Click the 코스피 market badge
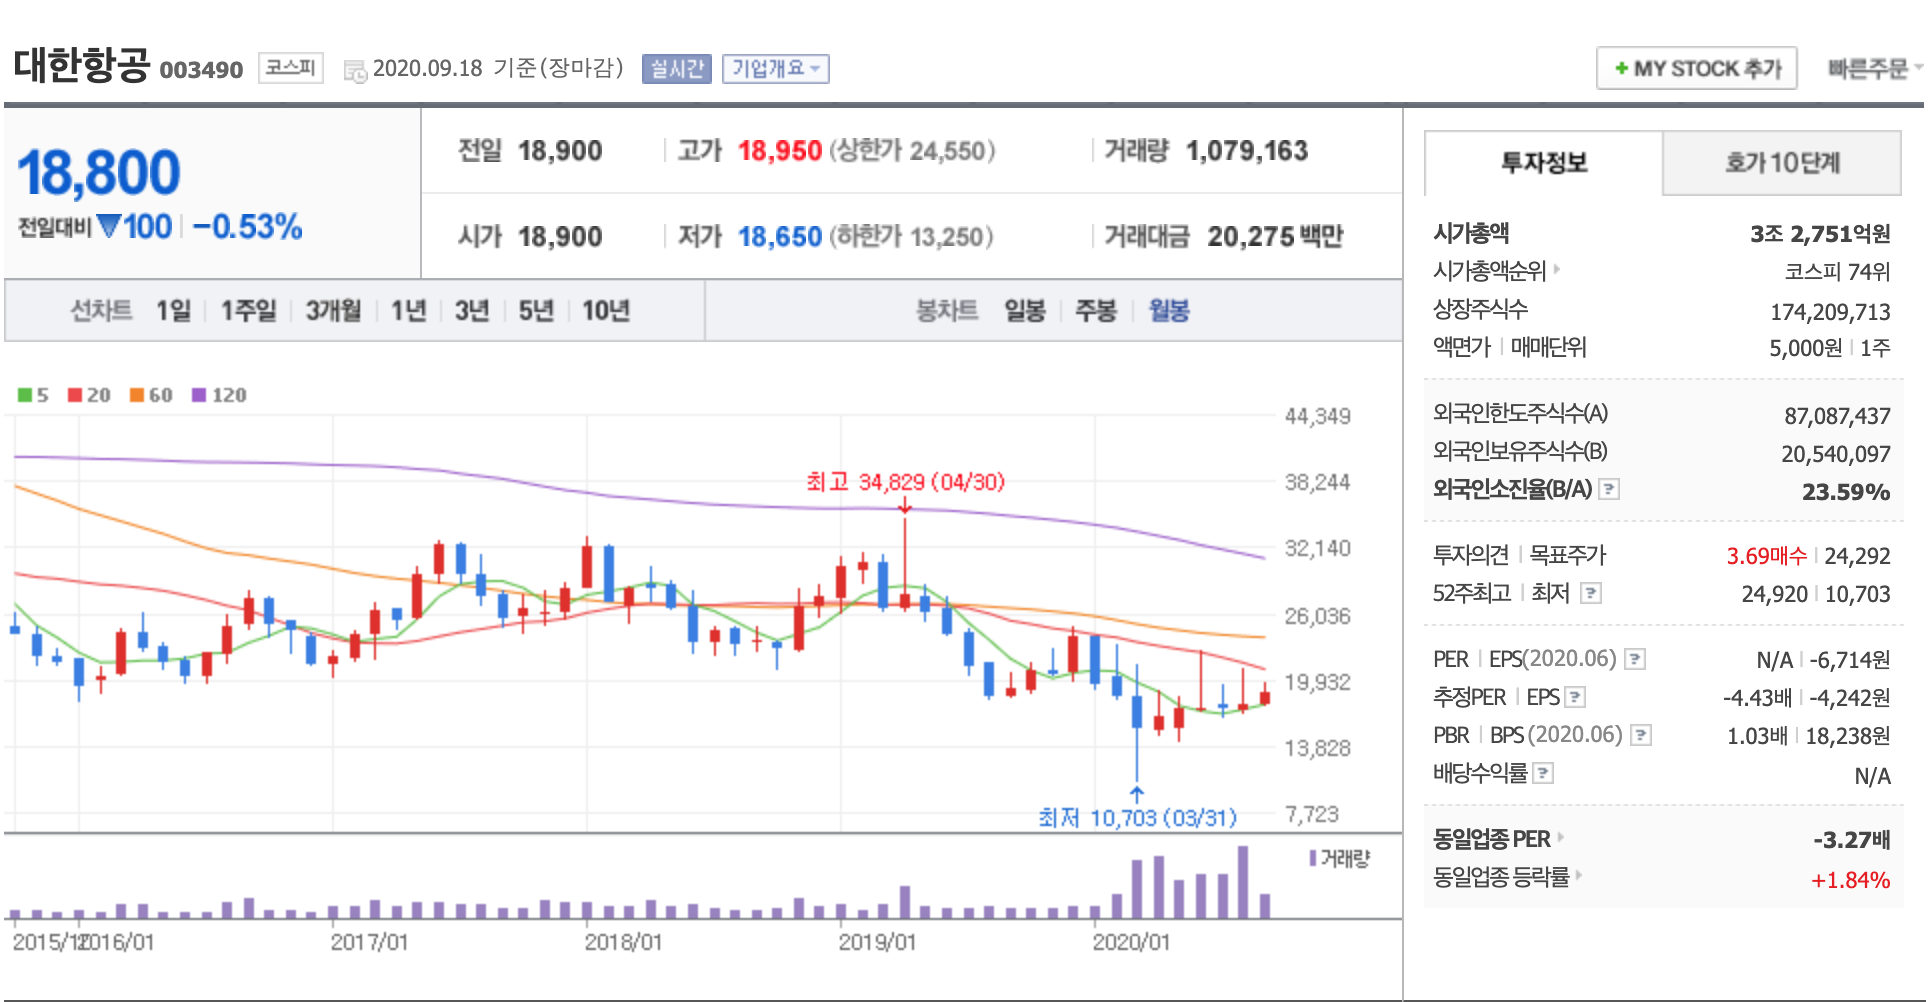 pyautogui.click(x=291, y=68)
